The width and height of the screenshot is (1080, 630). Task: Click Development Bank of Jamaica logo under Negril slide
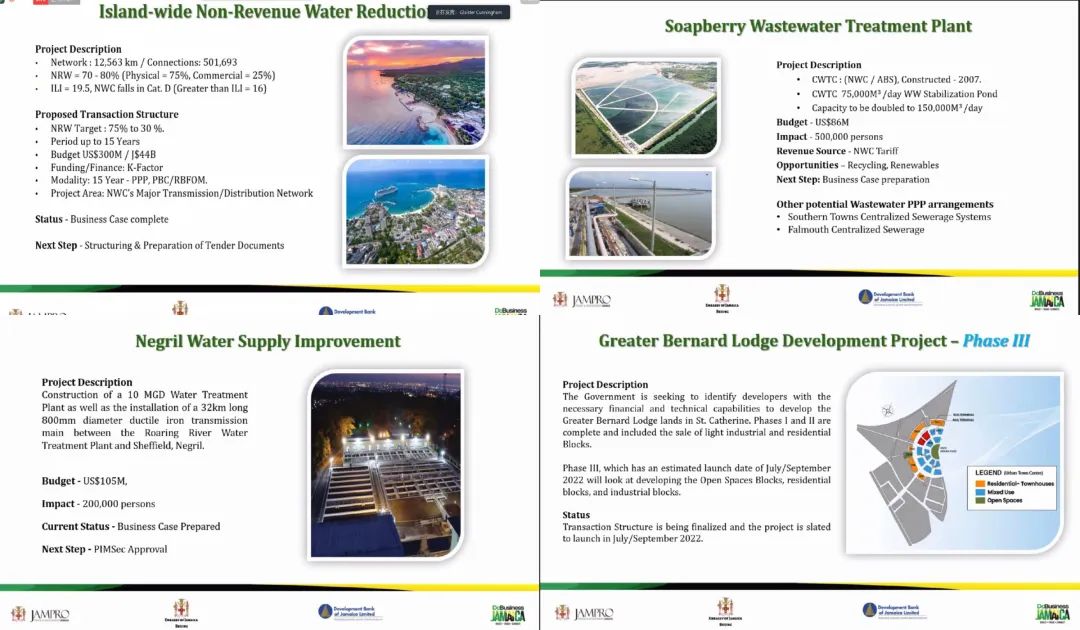[x=346, y=611]
